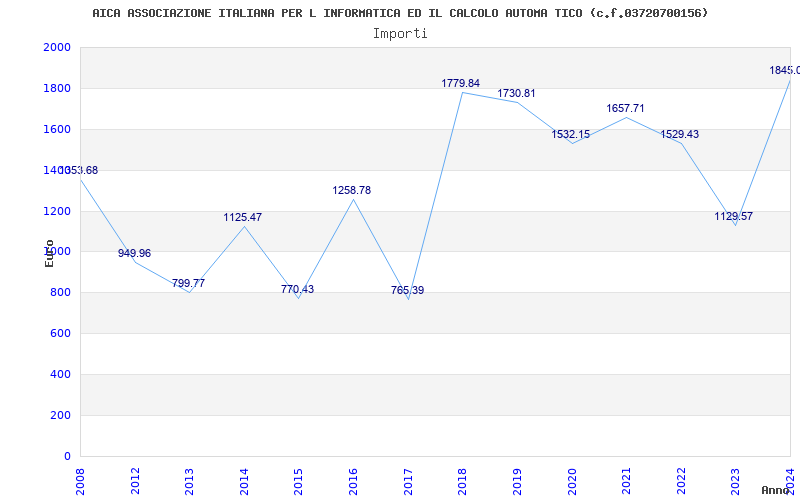Click the 2015 year axis label

point(299,482)
